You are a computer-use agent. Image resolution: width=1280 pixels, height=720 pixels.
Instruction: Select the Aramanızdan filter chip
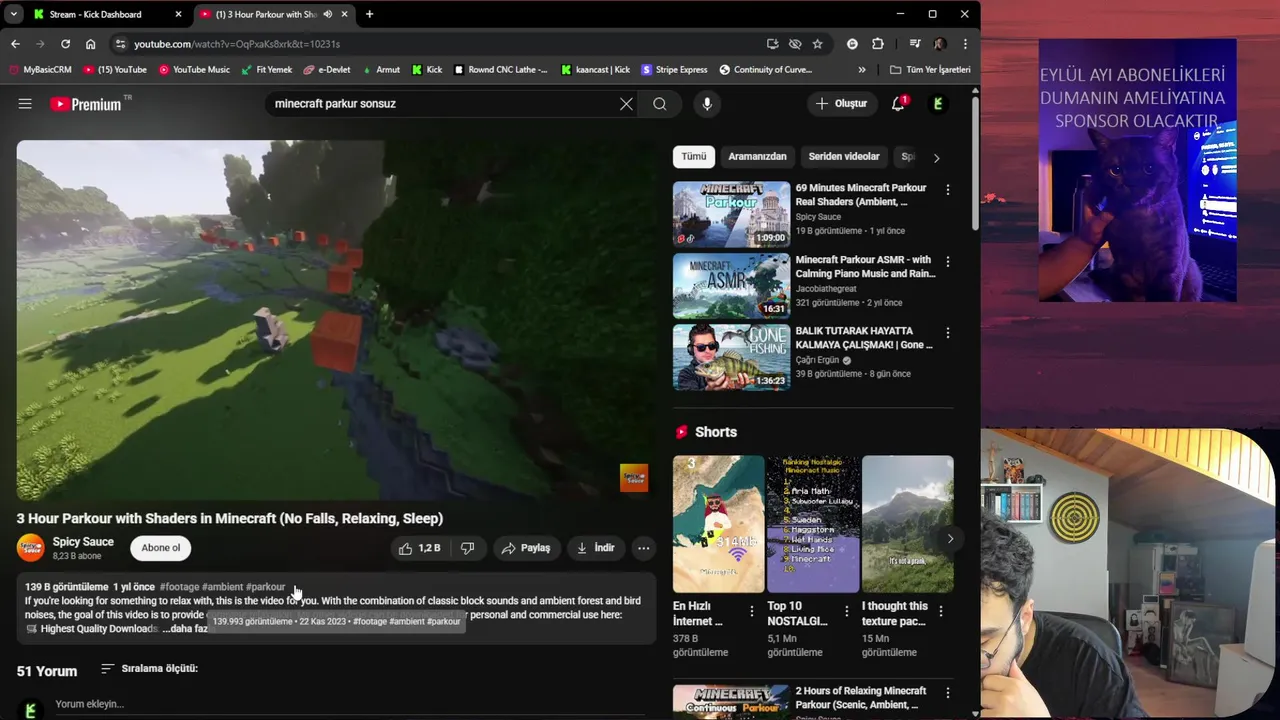(x=757, y=157)
